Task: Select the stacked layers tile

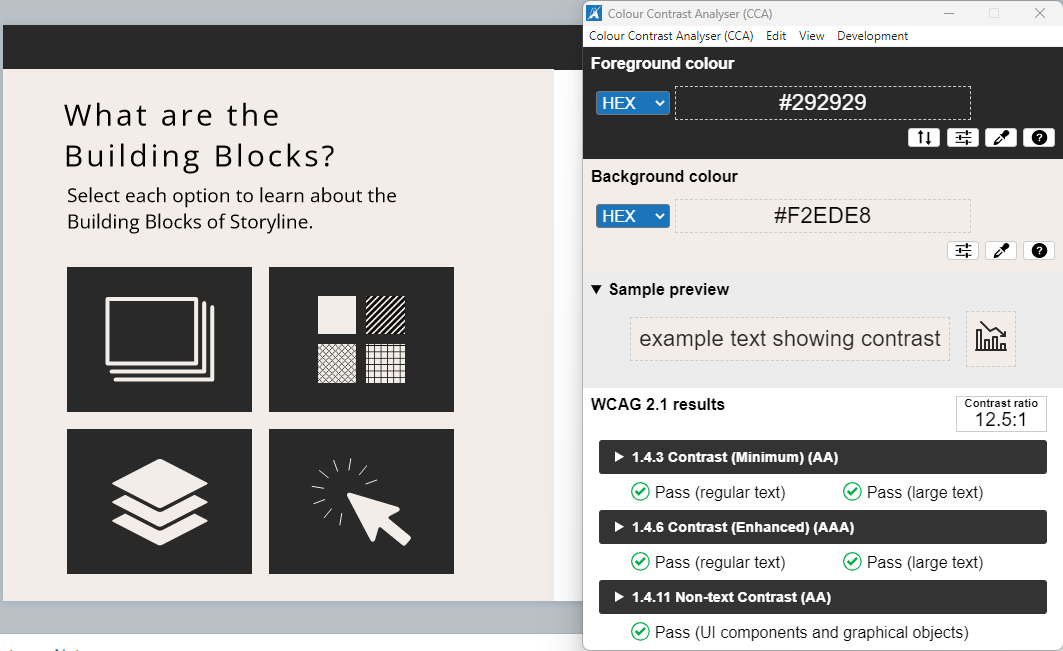Action: tap(159, 501)
